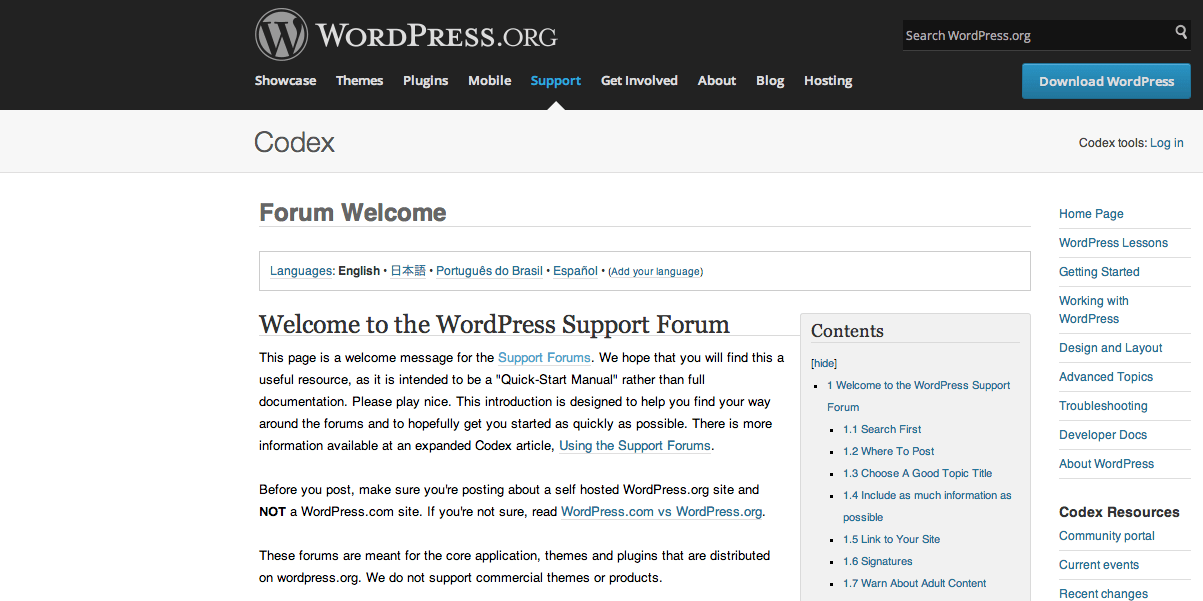This screenshot has width=1203, height=601.
Task: Switch to the Hosting tab
Action: (827, 80)
